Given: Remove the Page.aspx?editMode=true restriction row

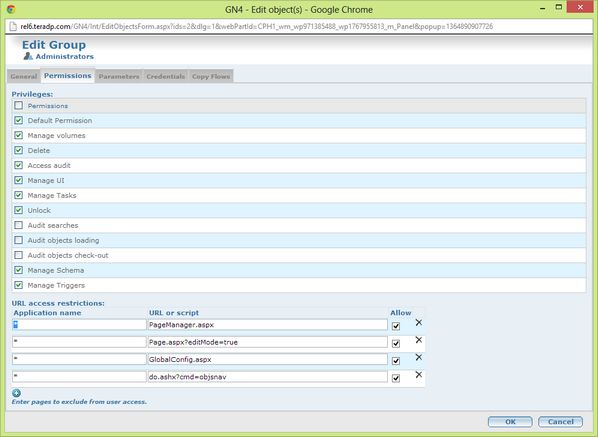Looking at the screenshot, I should click(x=419, y=340).
